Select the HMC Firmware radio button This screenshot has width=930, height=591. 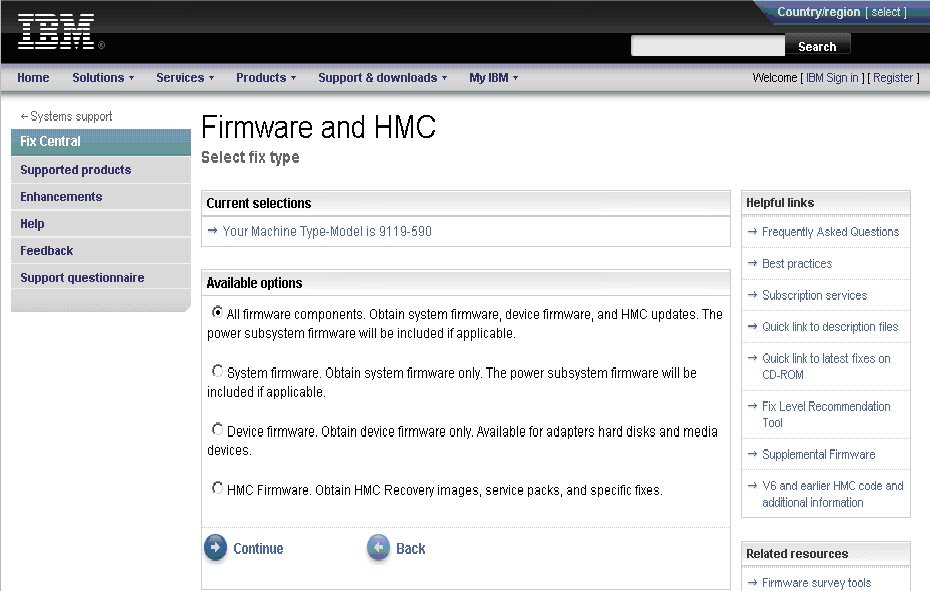click(218, 488)
